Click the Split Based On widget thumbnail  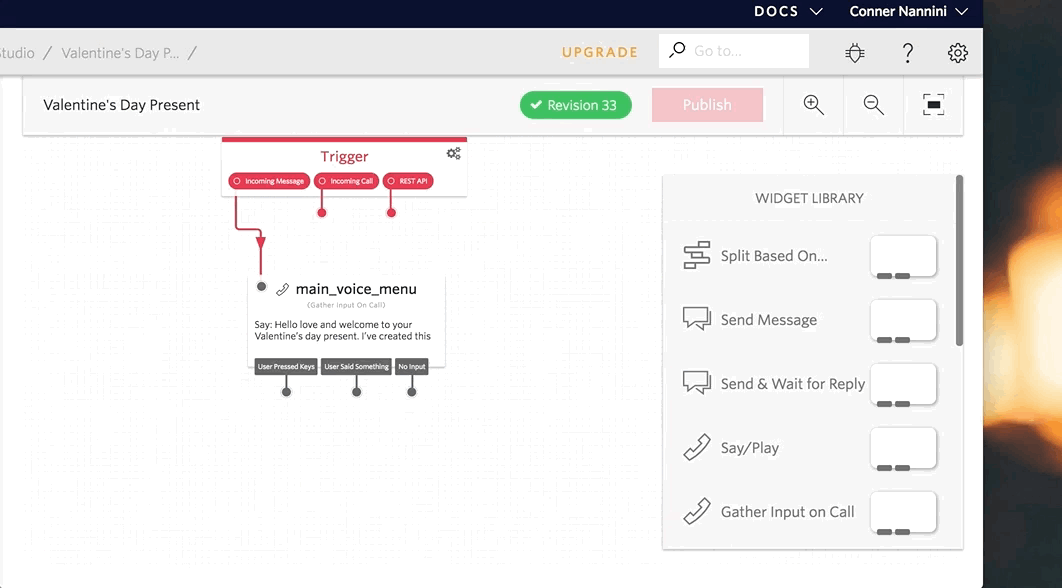pos(904,256)
